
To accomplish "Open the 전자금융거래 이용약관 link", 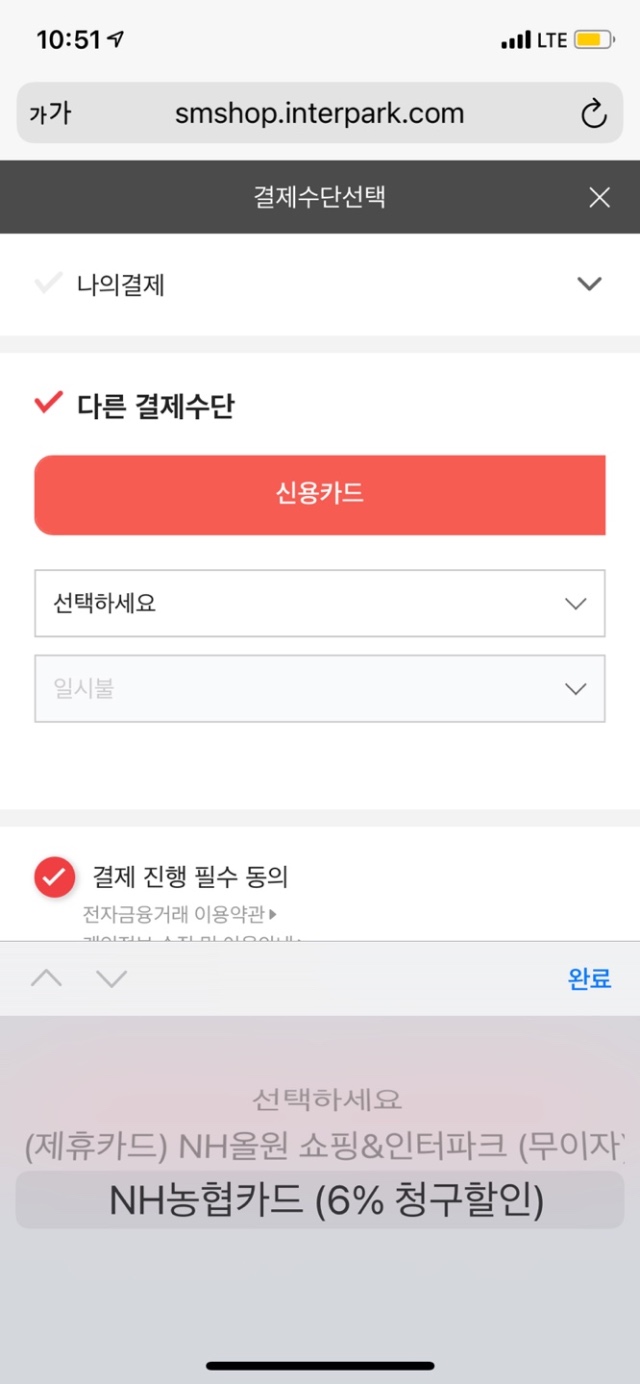I will (x=179, y=914).
